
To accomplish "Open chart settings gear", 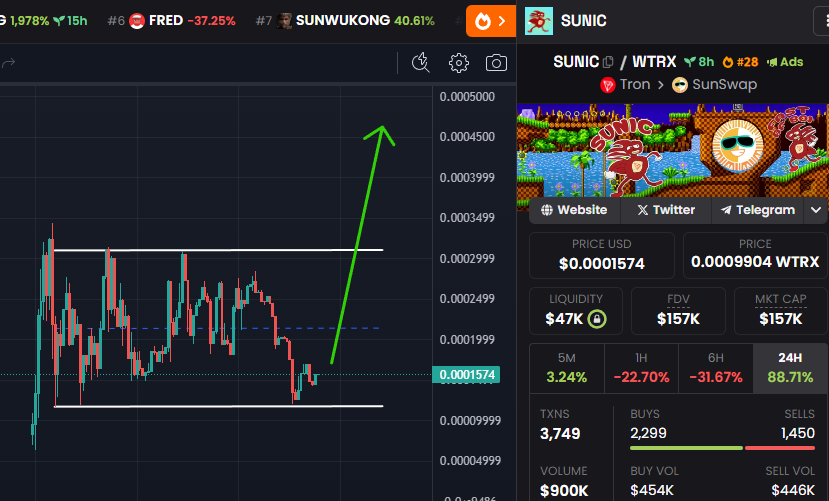I will pyautogui.click(x=458, y=63).
